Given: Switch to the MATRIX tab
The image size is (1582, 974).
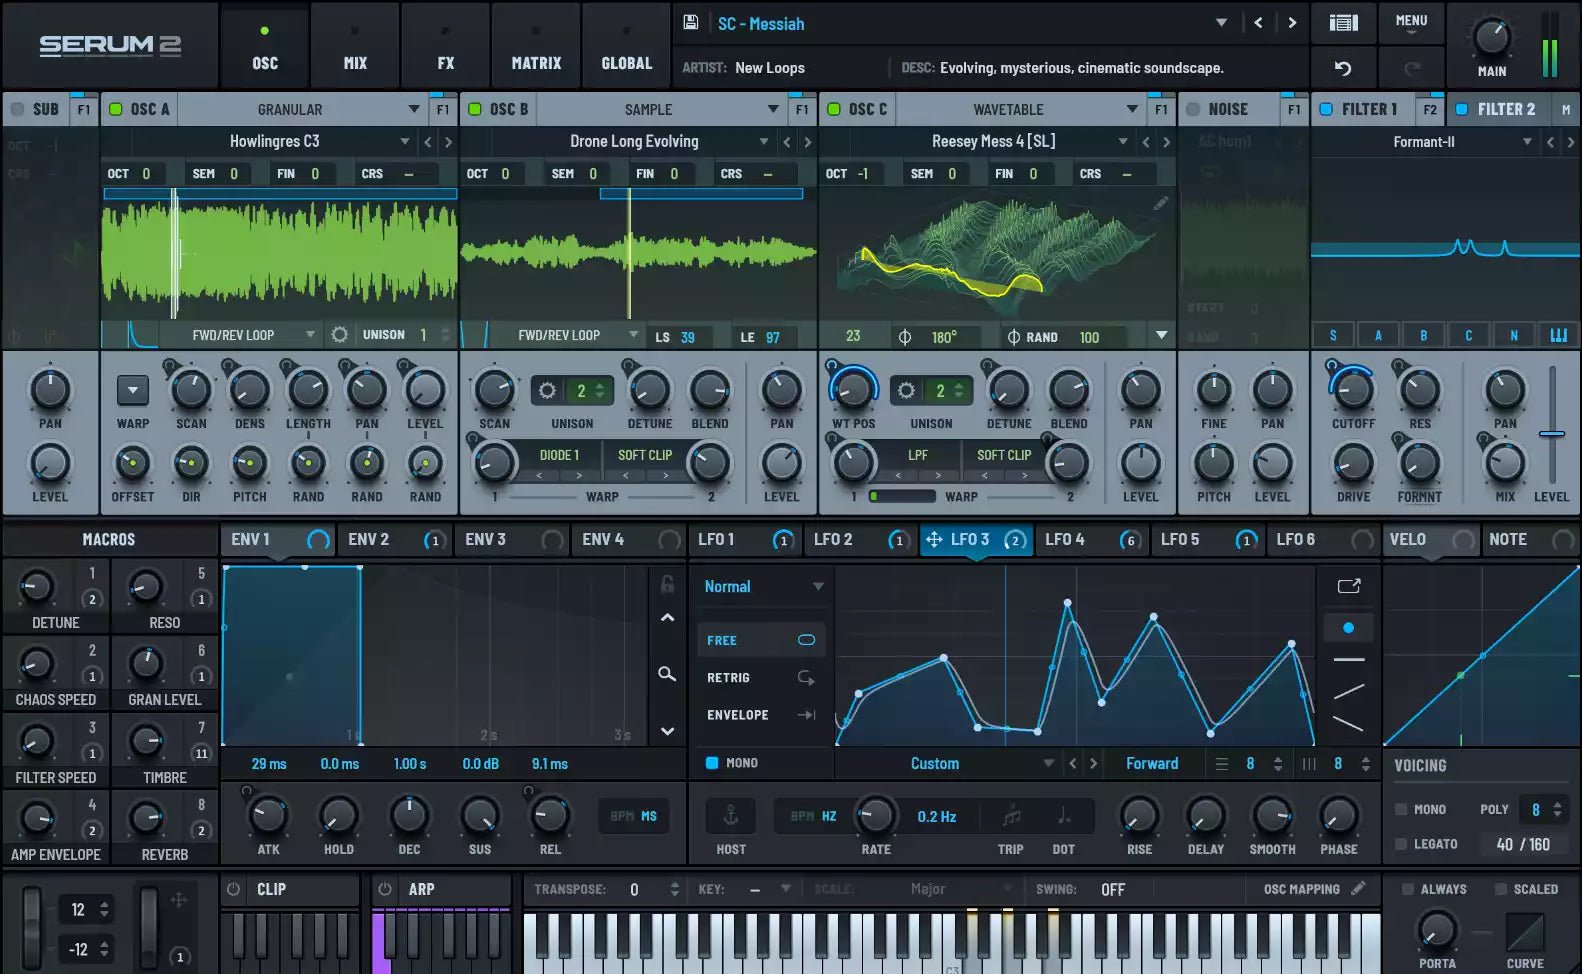Looking at the screenshot, I should click(536, 46).
